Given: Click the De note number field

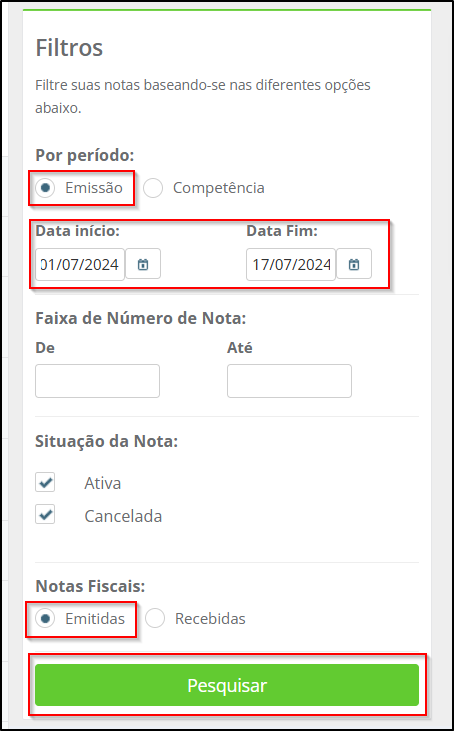Looking at the screenshot, I should [x=97, y=381].
